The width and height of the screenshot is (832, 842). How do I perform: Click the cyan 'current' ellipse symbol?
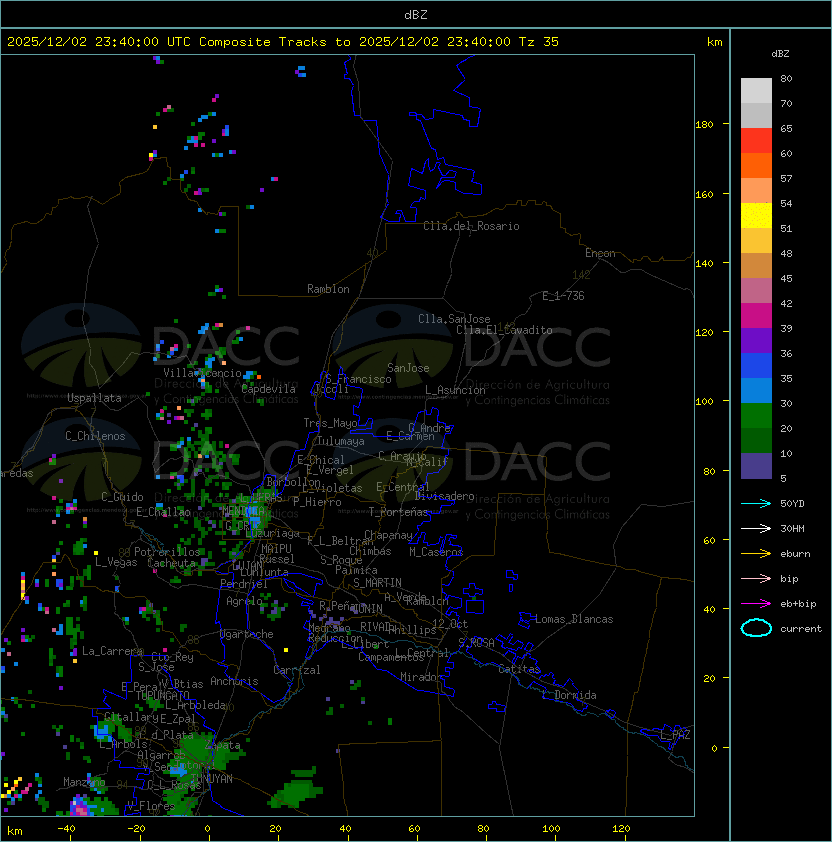[756, 628]
